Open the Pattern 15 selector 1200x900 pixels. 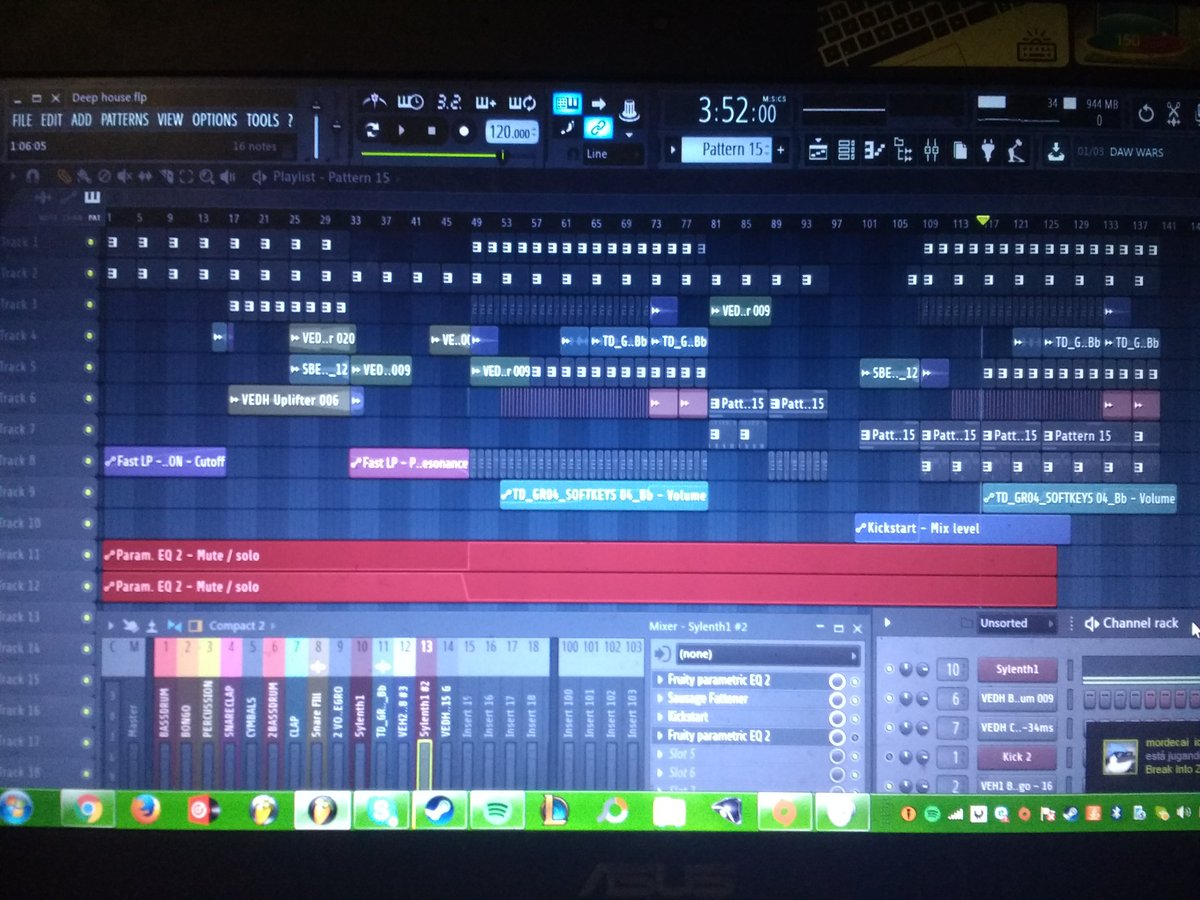point(726,150)
